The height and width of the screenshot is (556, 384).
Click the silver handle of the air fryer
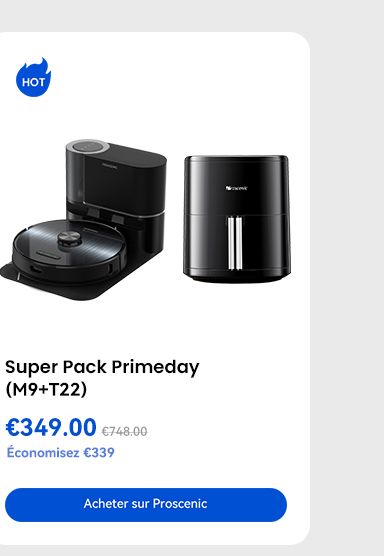(x=235, y=243)
